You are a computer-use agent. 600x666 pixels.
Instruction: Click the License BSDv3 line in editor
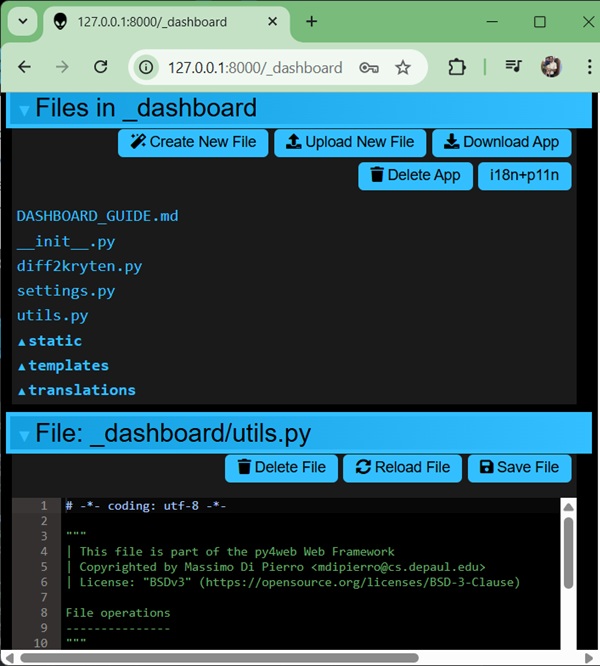click(x=293, y=582)
